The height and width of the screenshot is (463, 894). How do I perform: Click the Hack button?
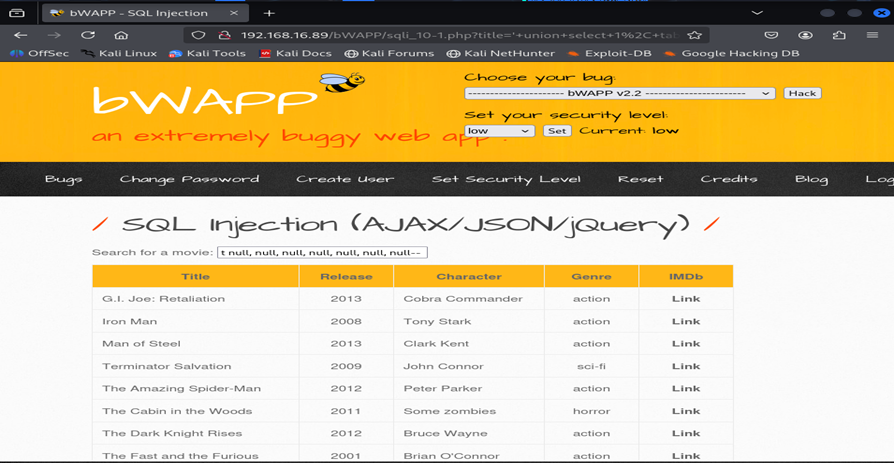pos(802,93)
